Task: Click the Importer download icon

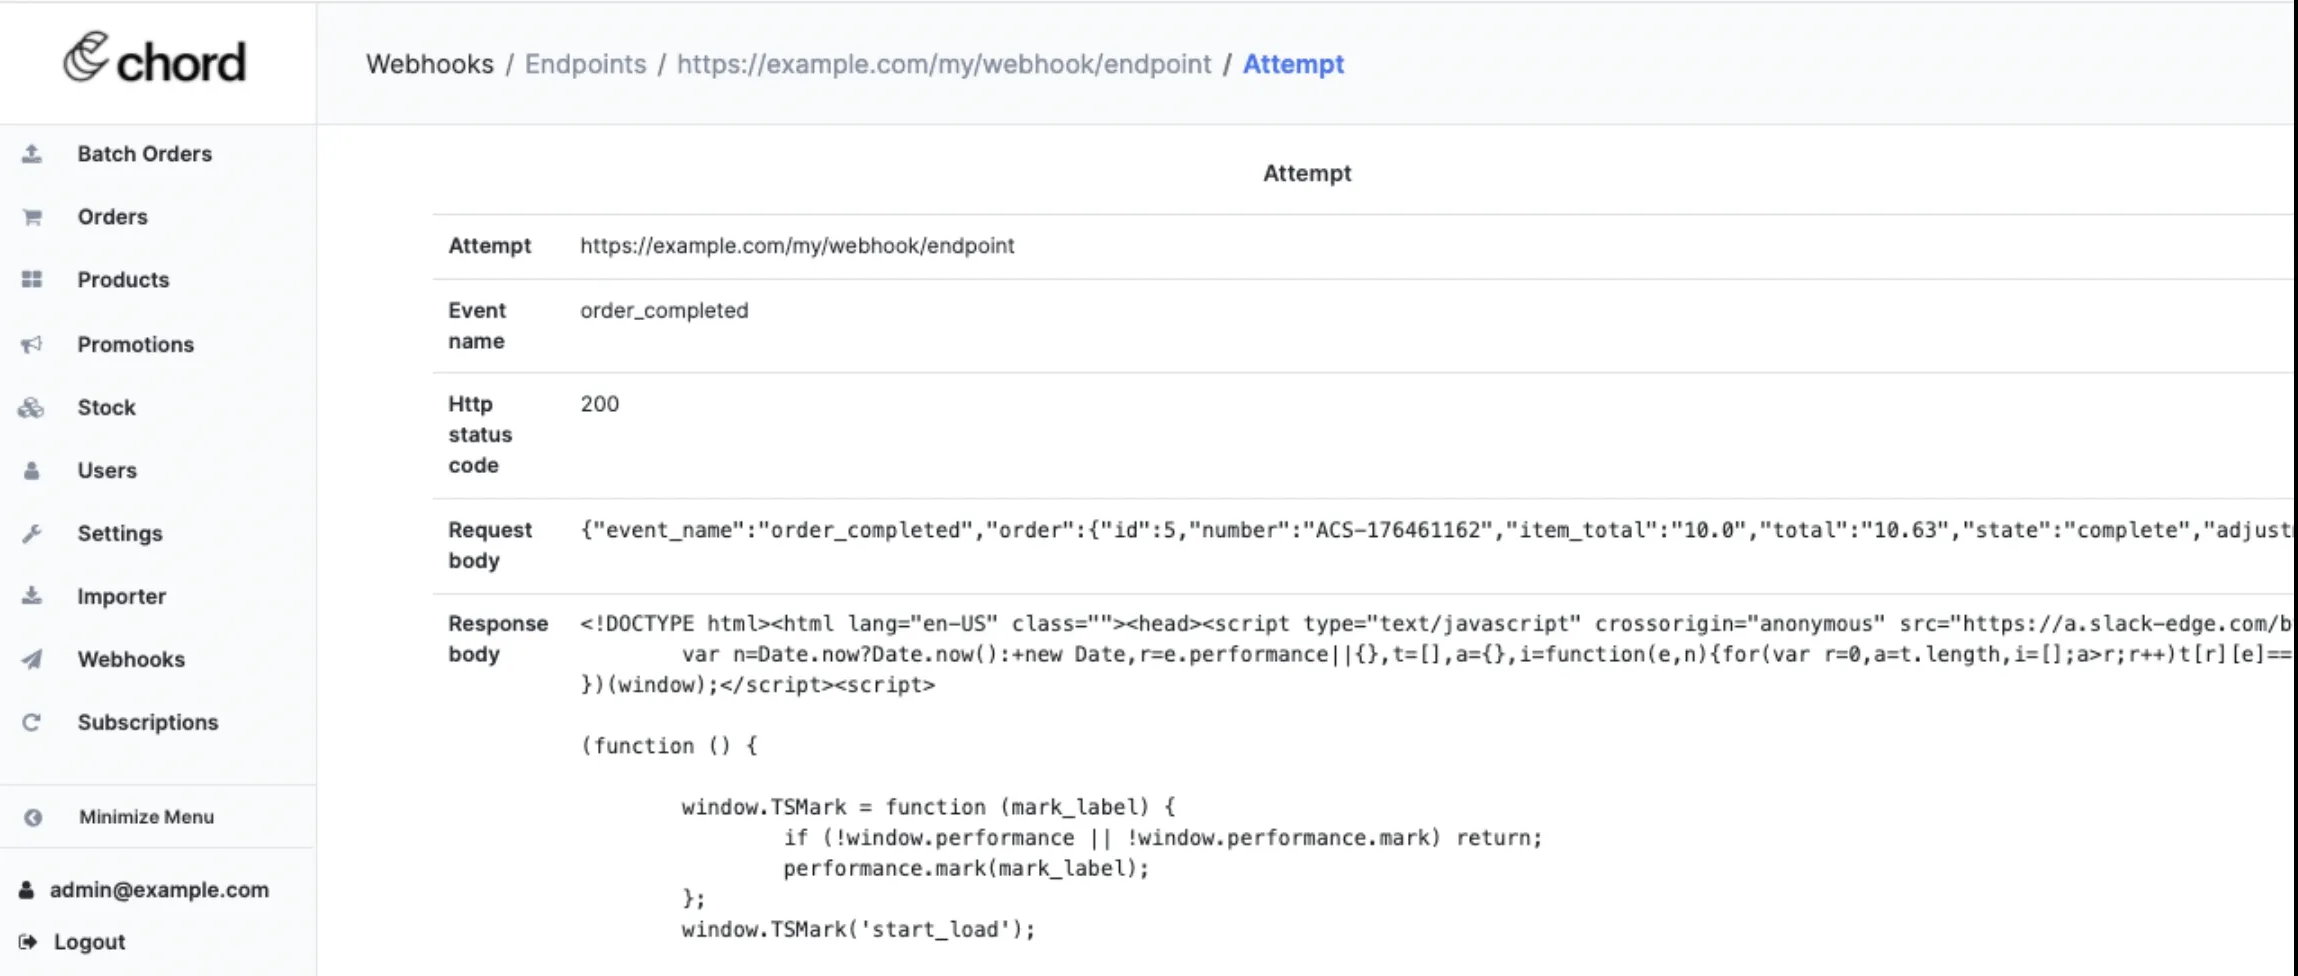Action: tap(32, 596)
